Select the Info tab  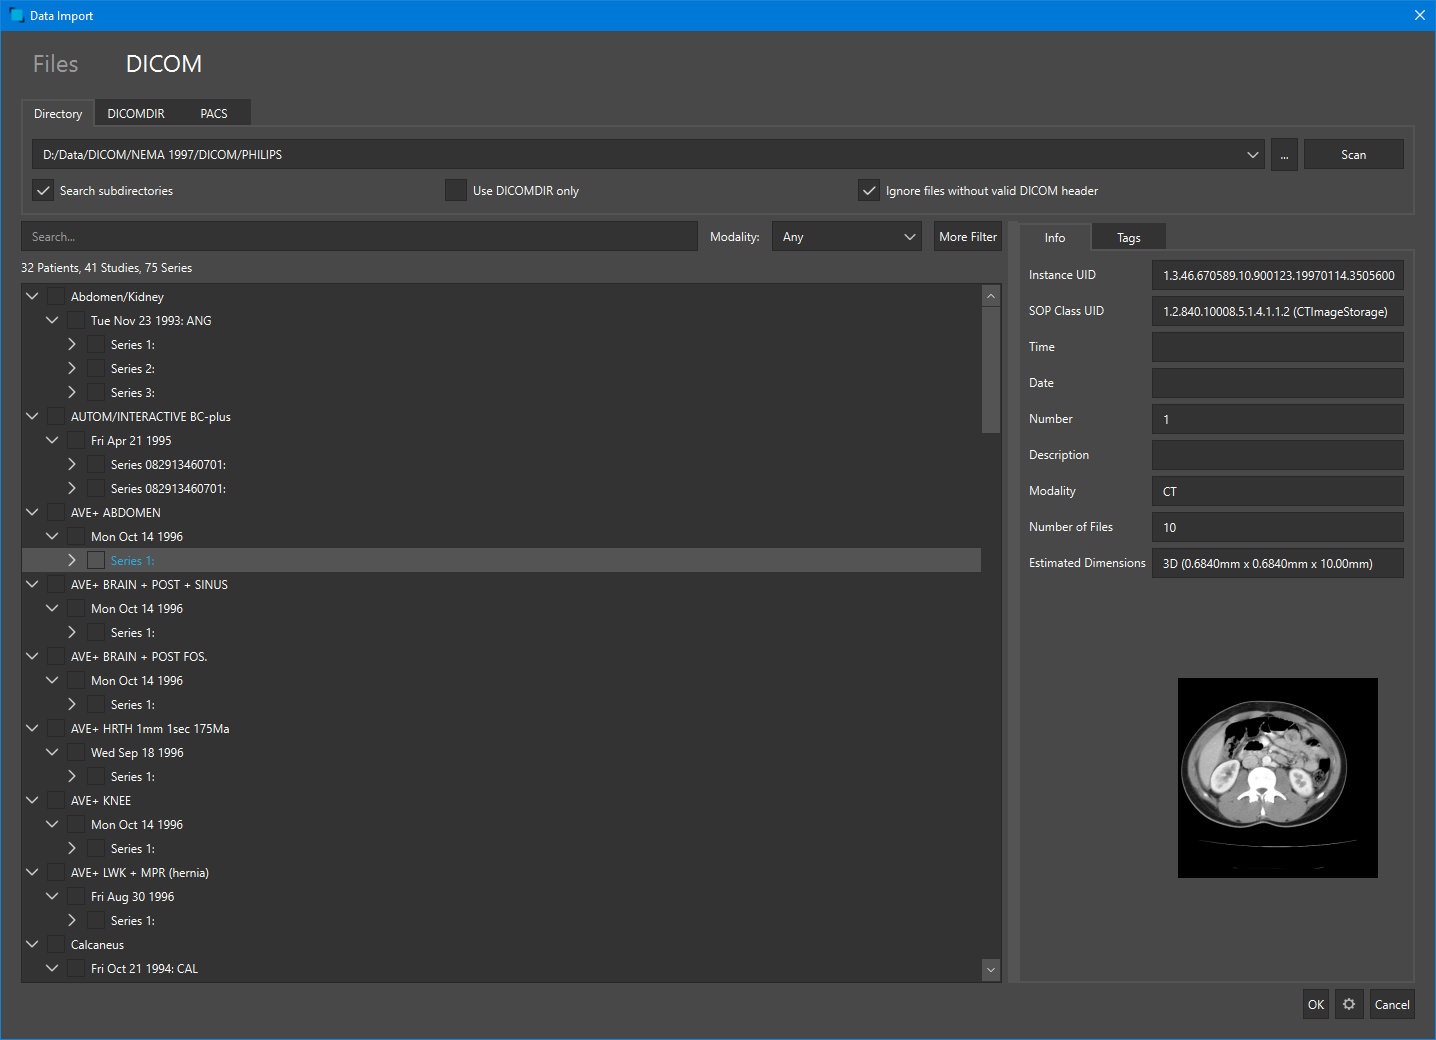click(x=1055, y=237)
